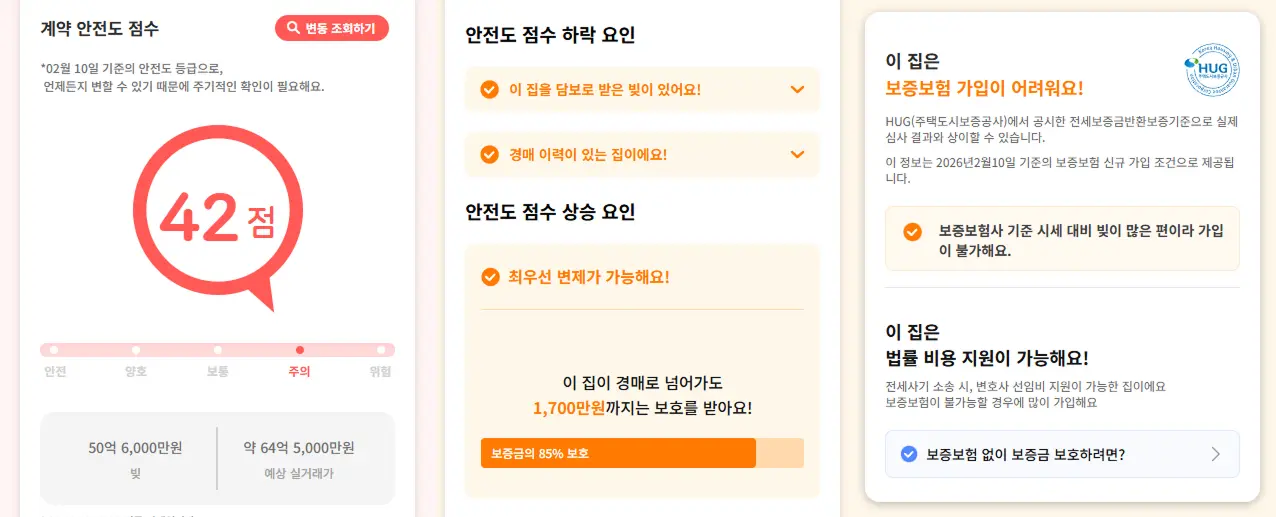The width and height of the screenshot is (1276, 517).
Task: Select the 주의 grade dot on scale
Action: pos(299,350)
